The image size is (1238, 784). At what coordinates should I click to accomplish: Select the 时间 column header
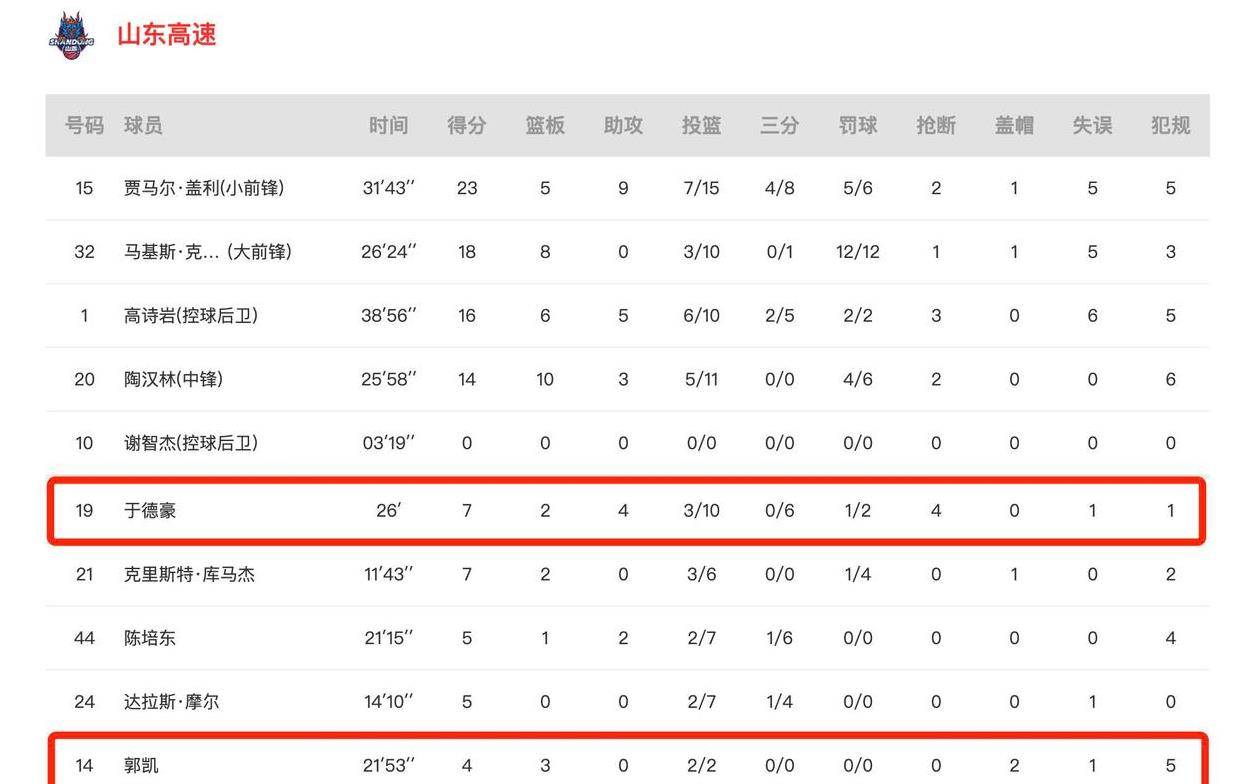(x=389, y=125)
